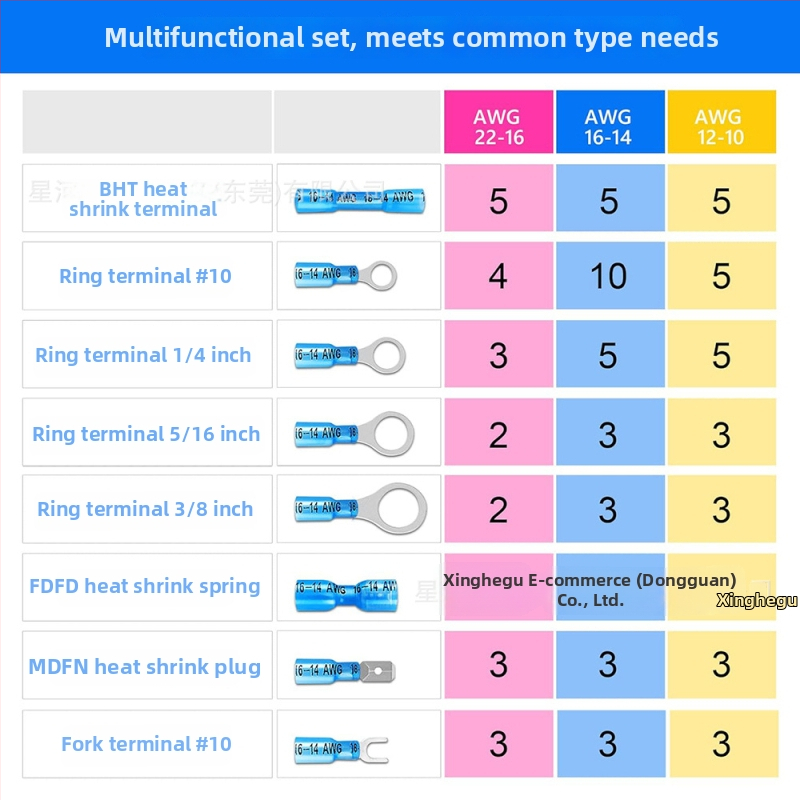This screenshot has width=800, height=800.
Task: Select the yellow AWG 12-10 column header
Action: pyautogui.click(x=721, y=127)
